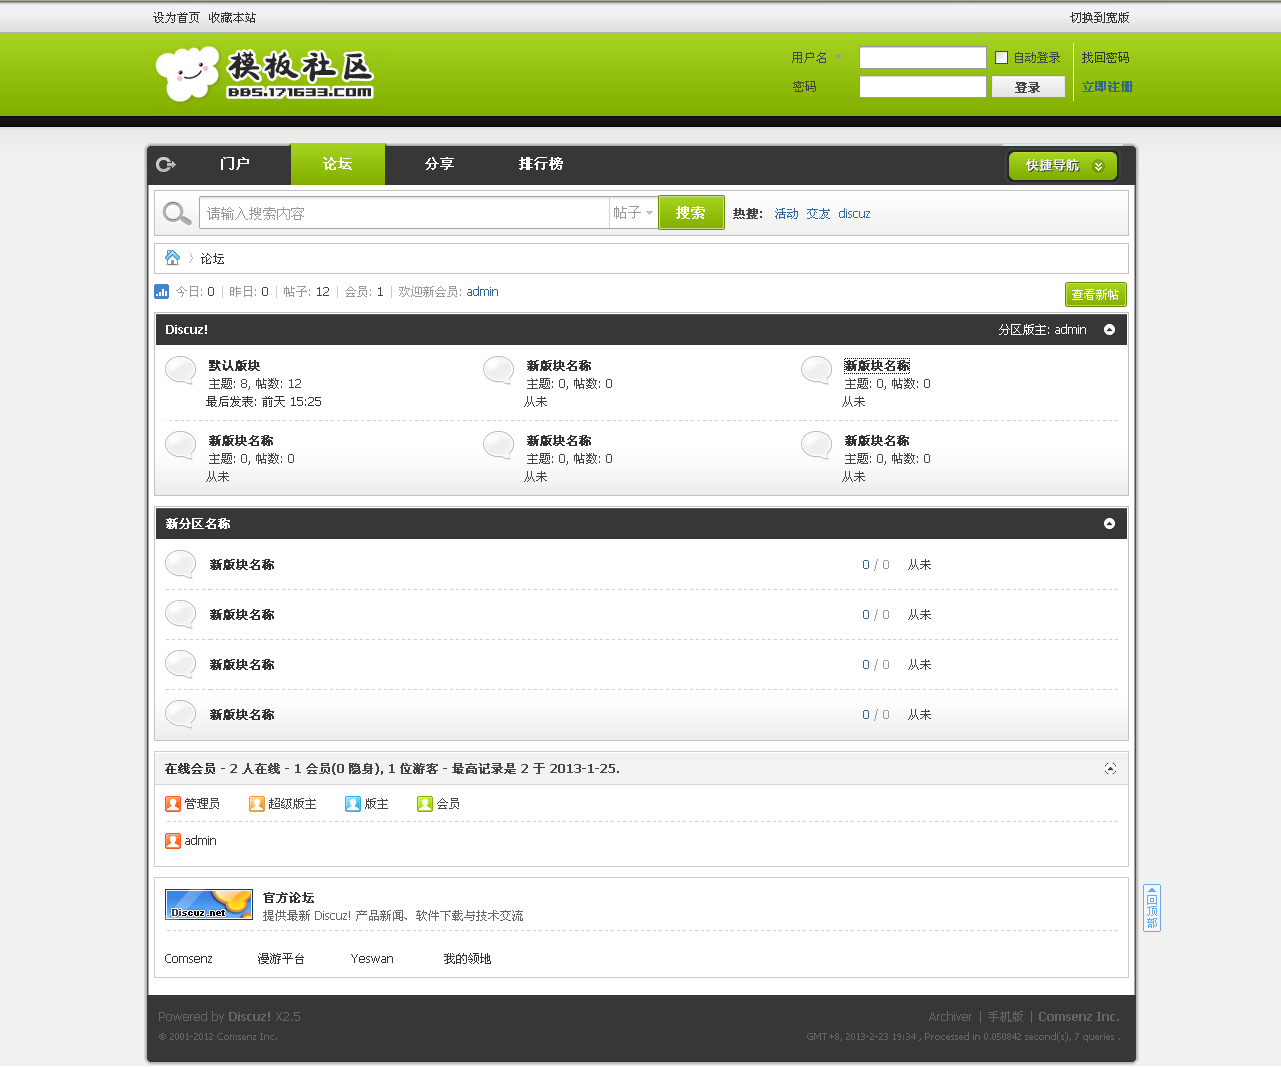Click the 设为首页 link

click(176, 18)
